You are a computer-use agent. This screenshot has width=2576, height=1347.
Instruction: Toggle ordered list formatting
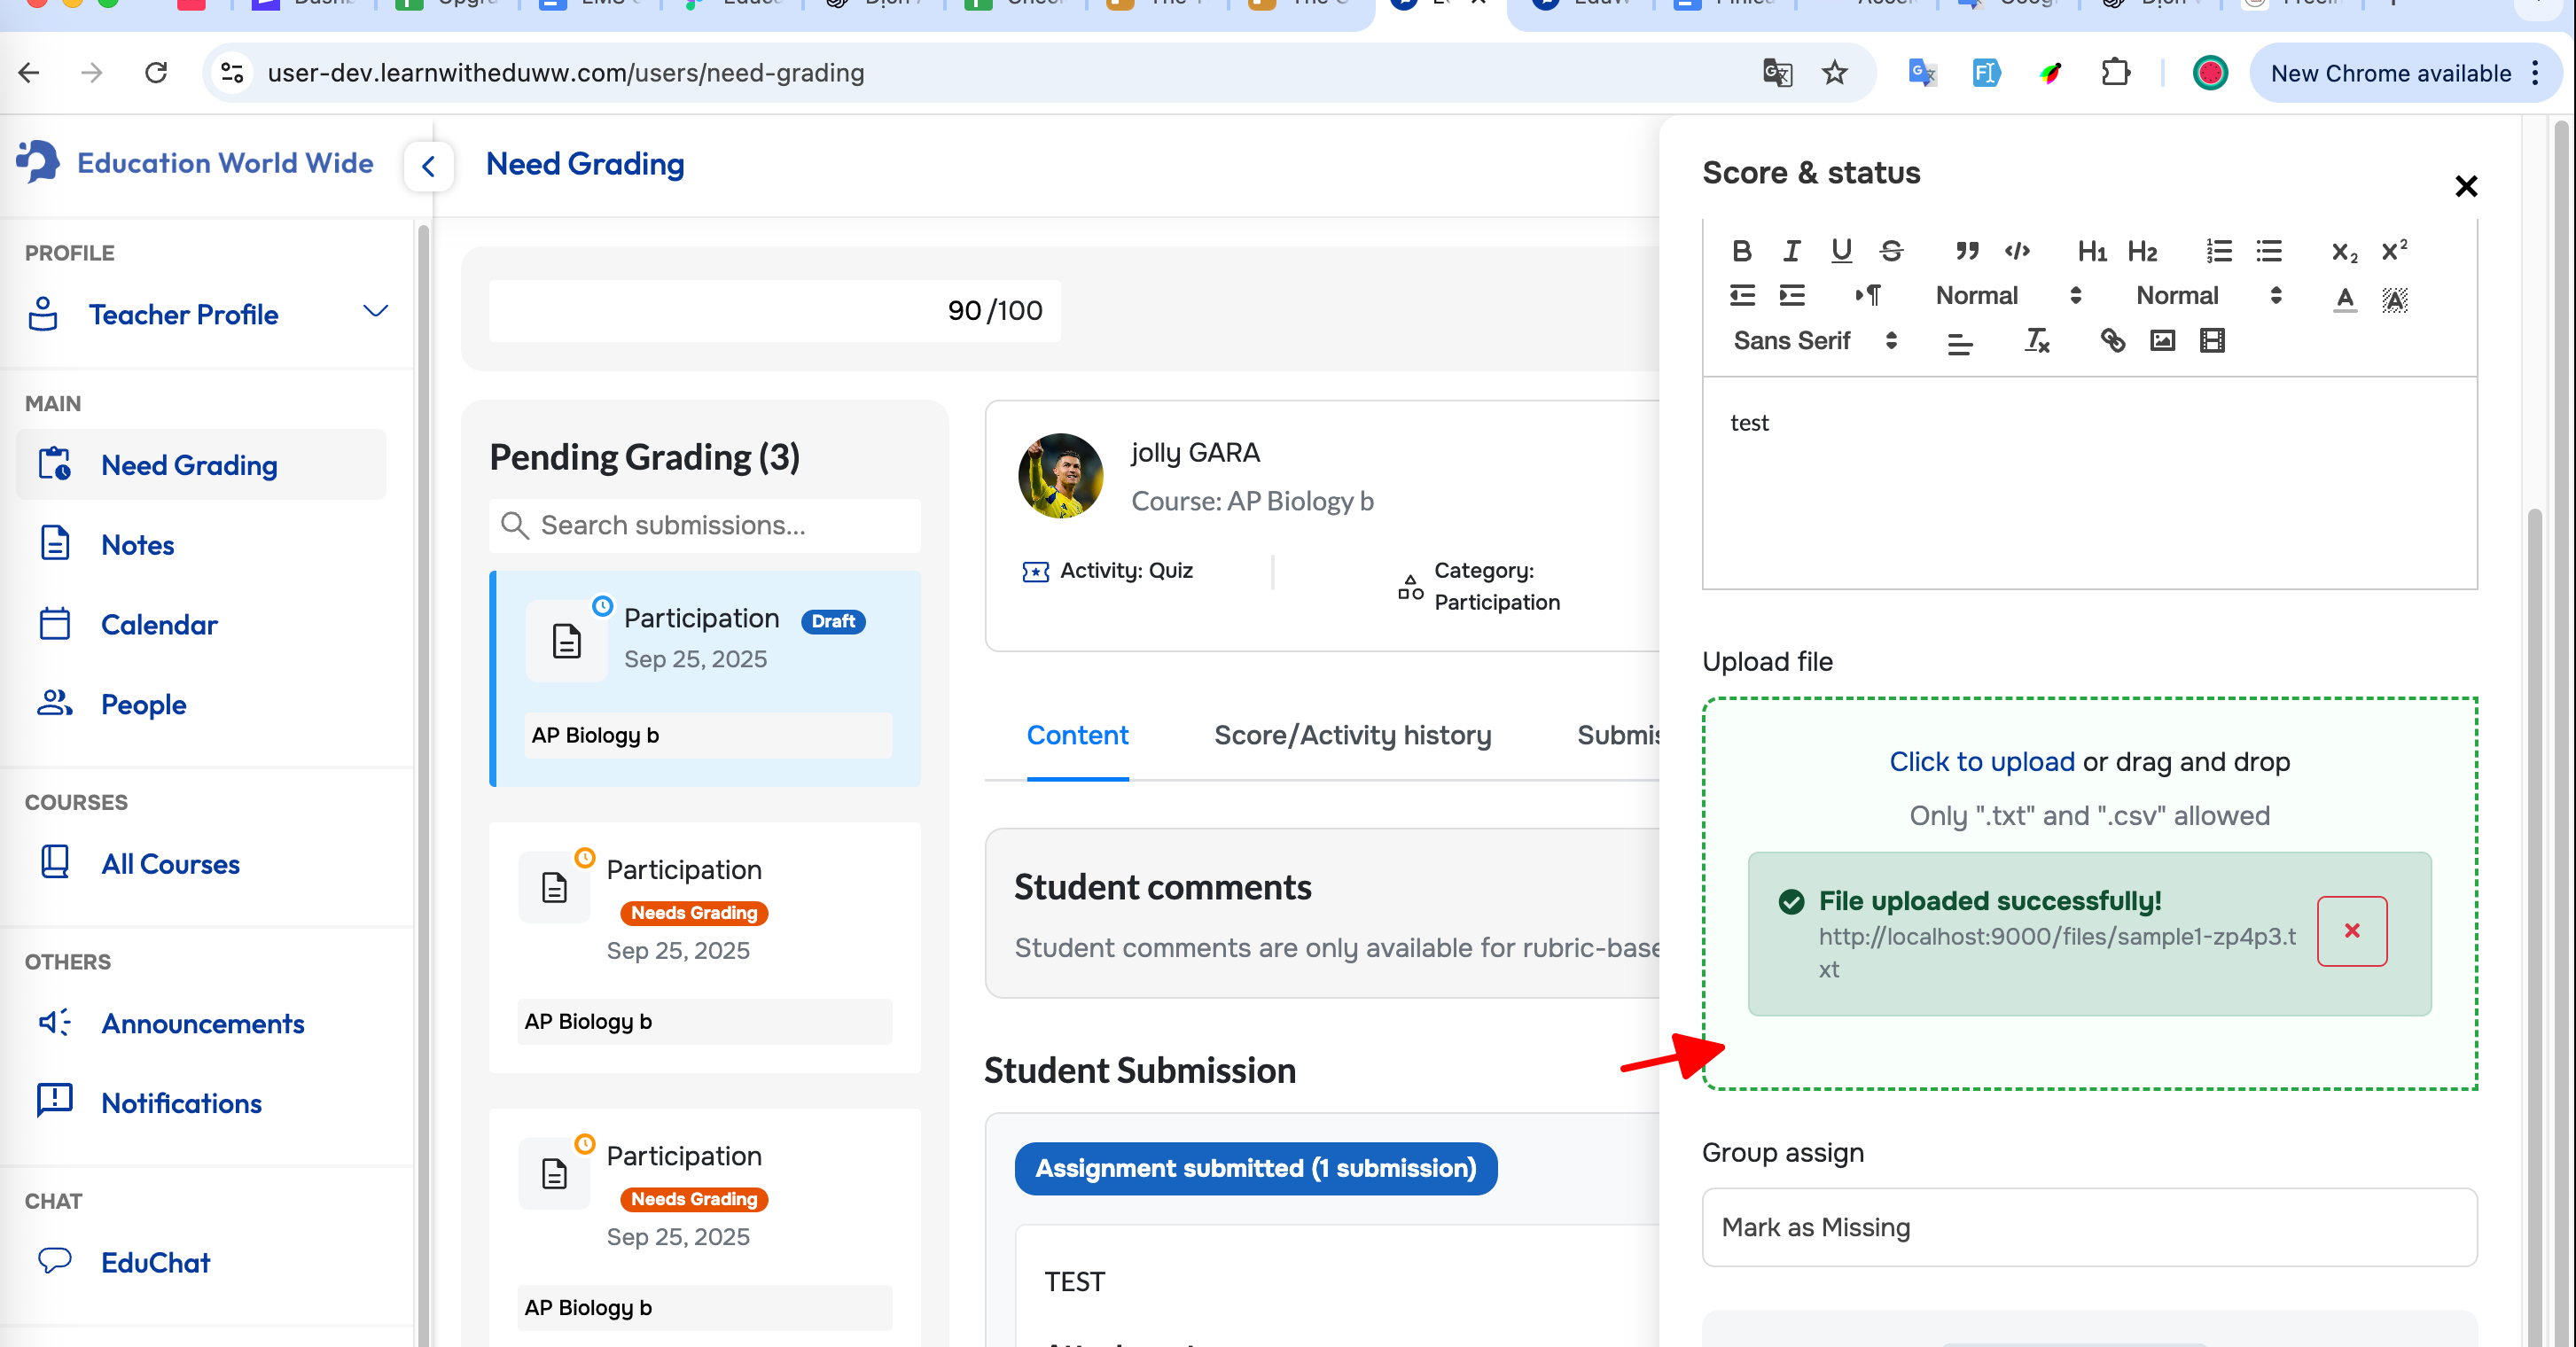click(x=2218, y=251)
